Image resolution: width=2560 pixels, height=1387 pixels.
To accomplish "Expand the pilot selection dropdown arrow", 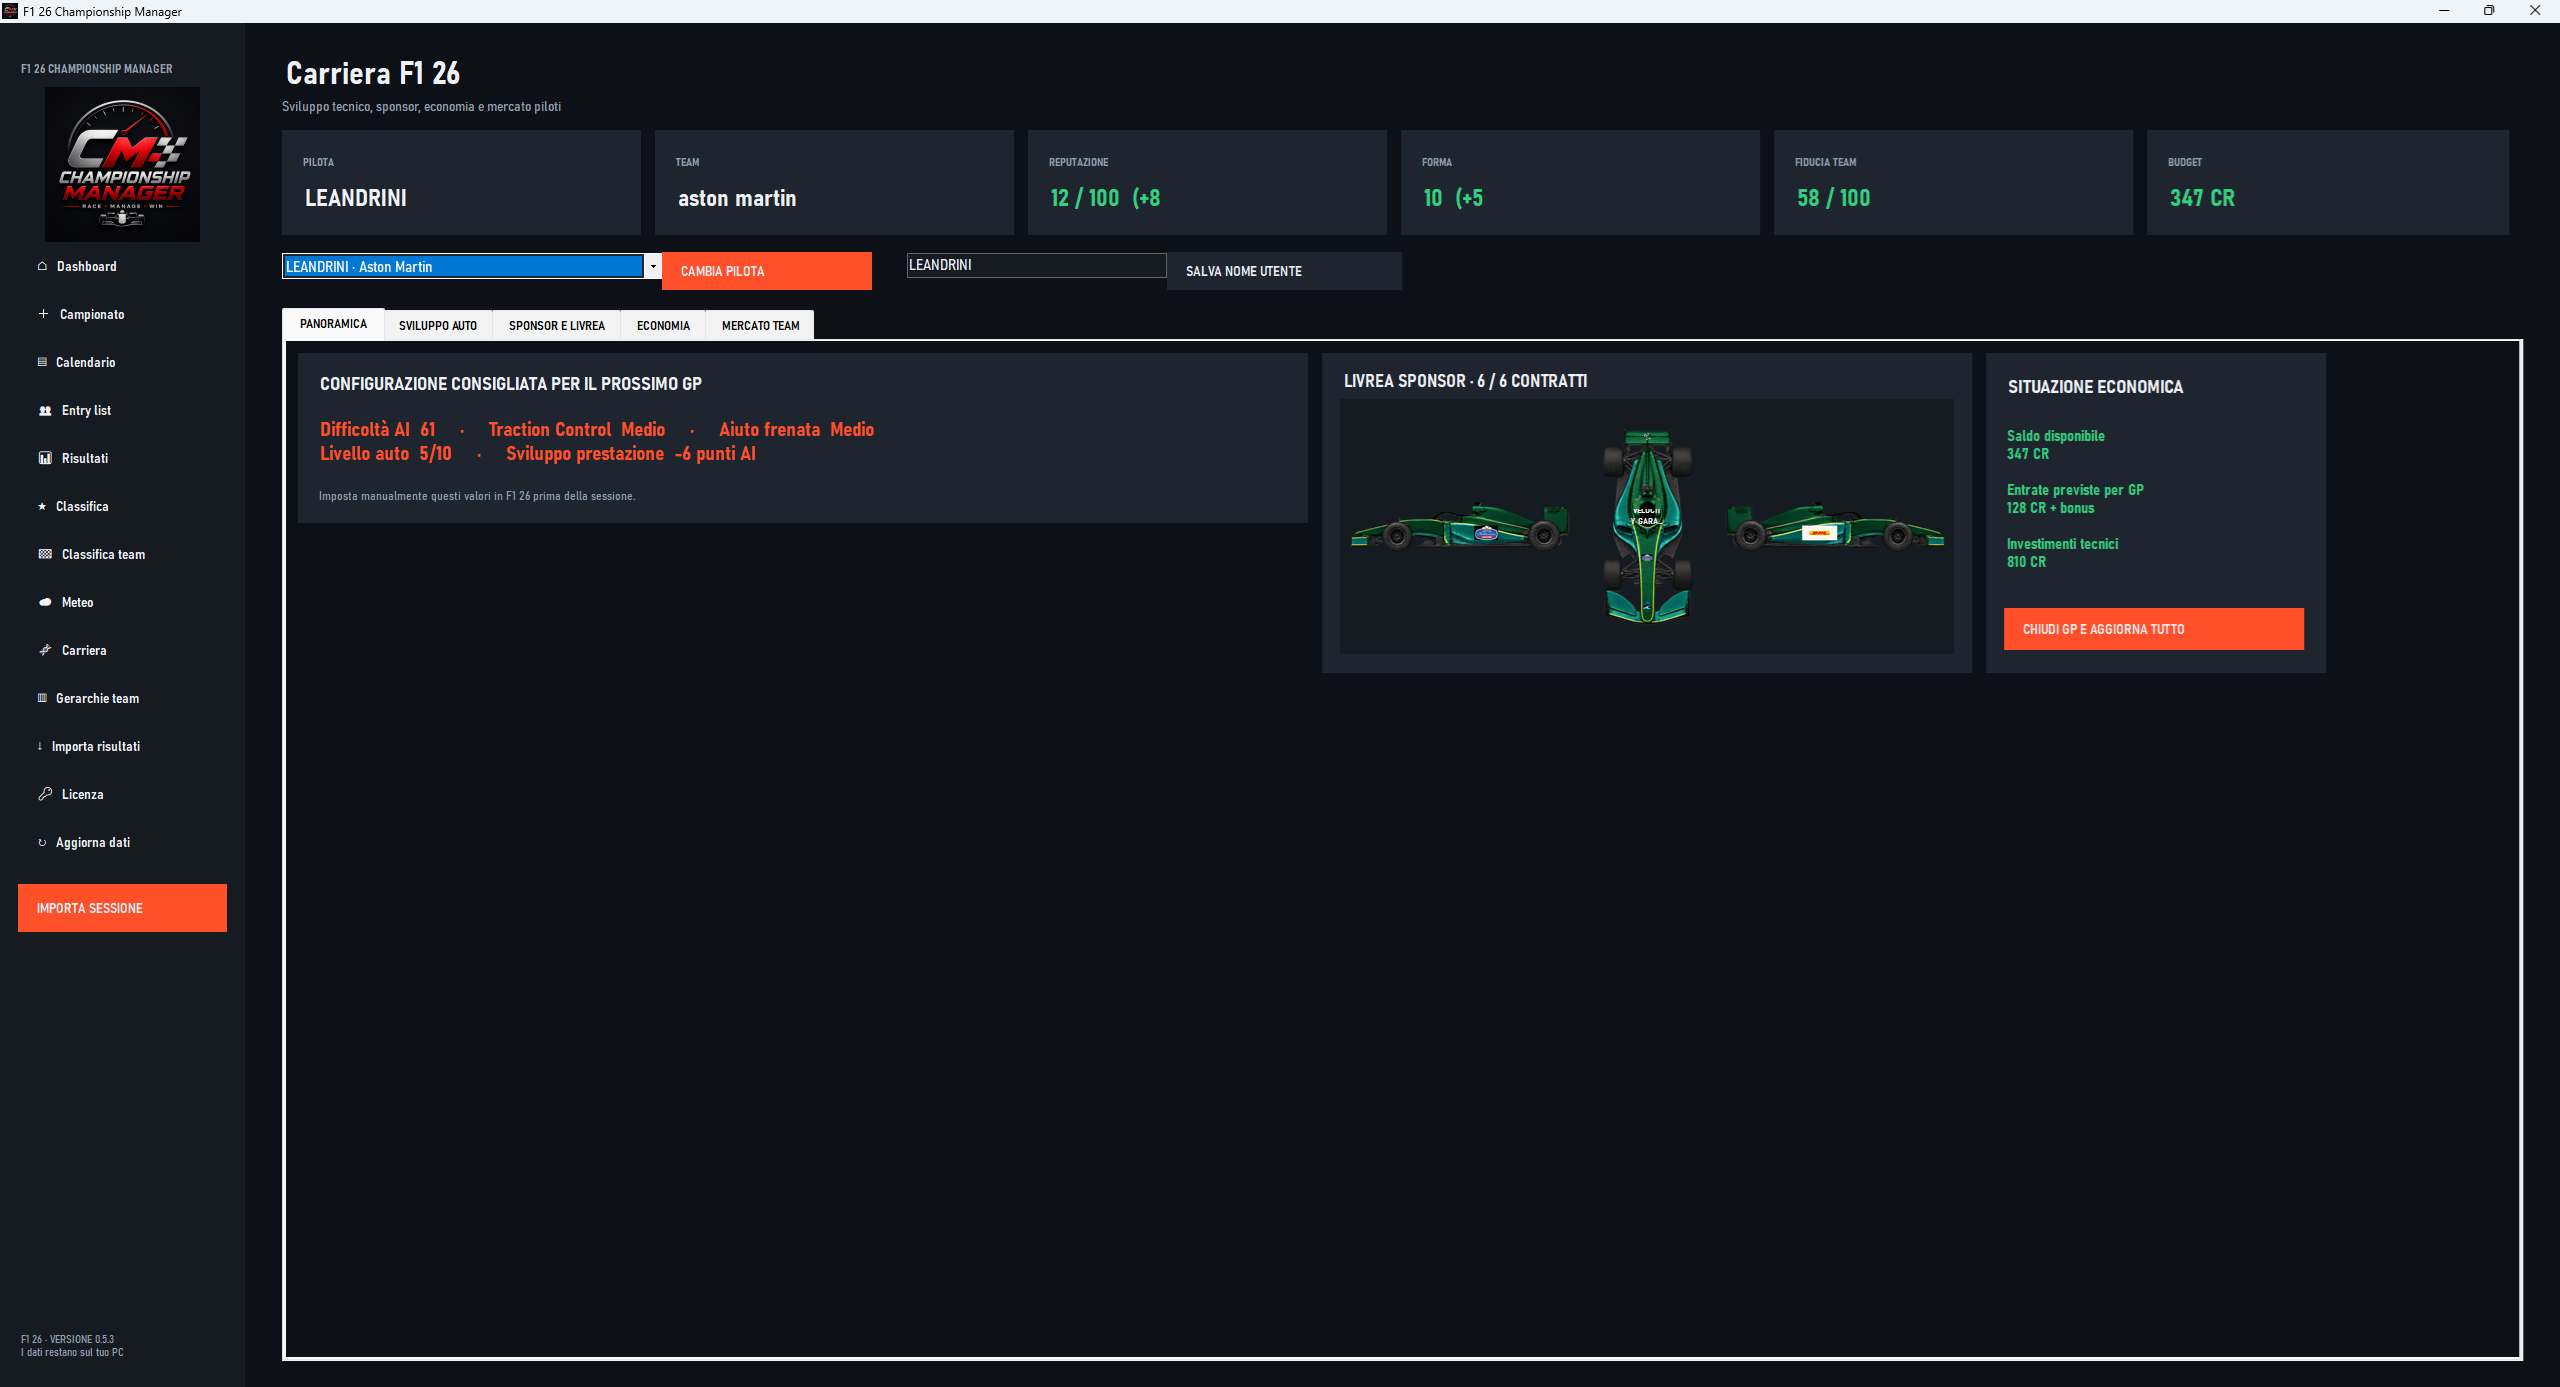I will (653, 266).
